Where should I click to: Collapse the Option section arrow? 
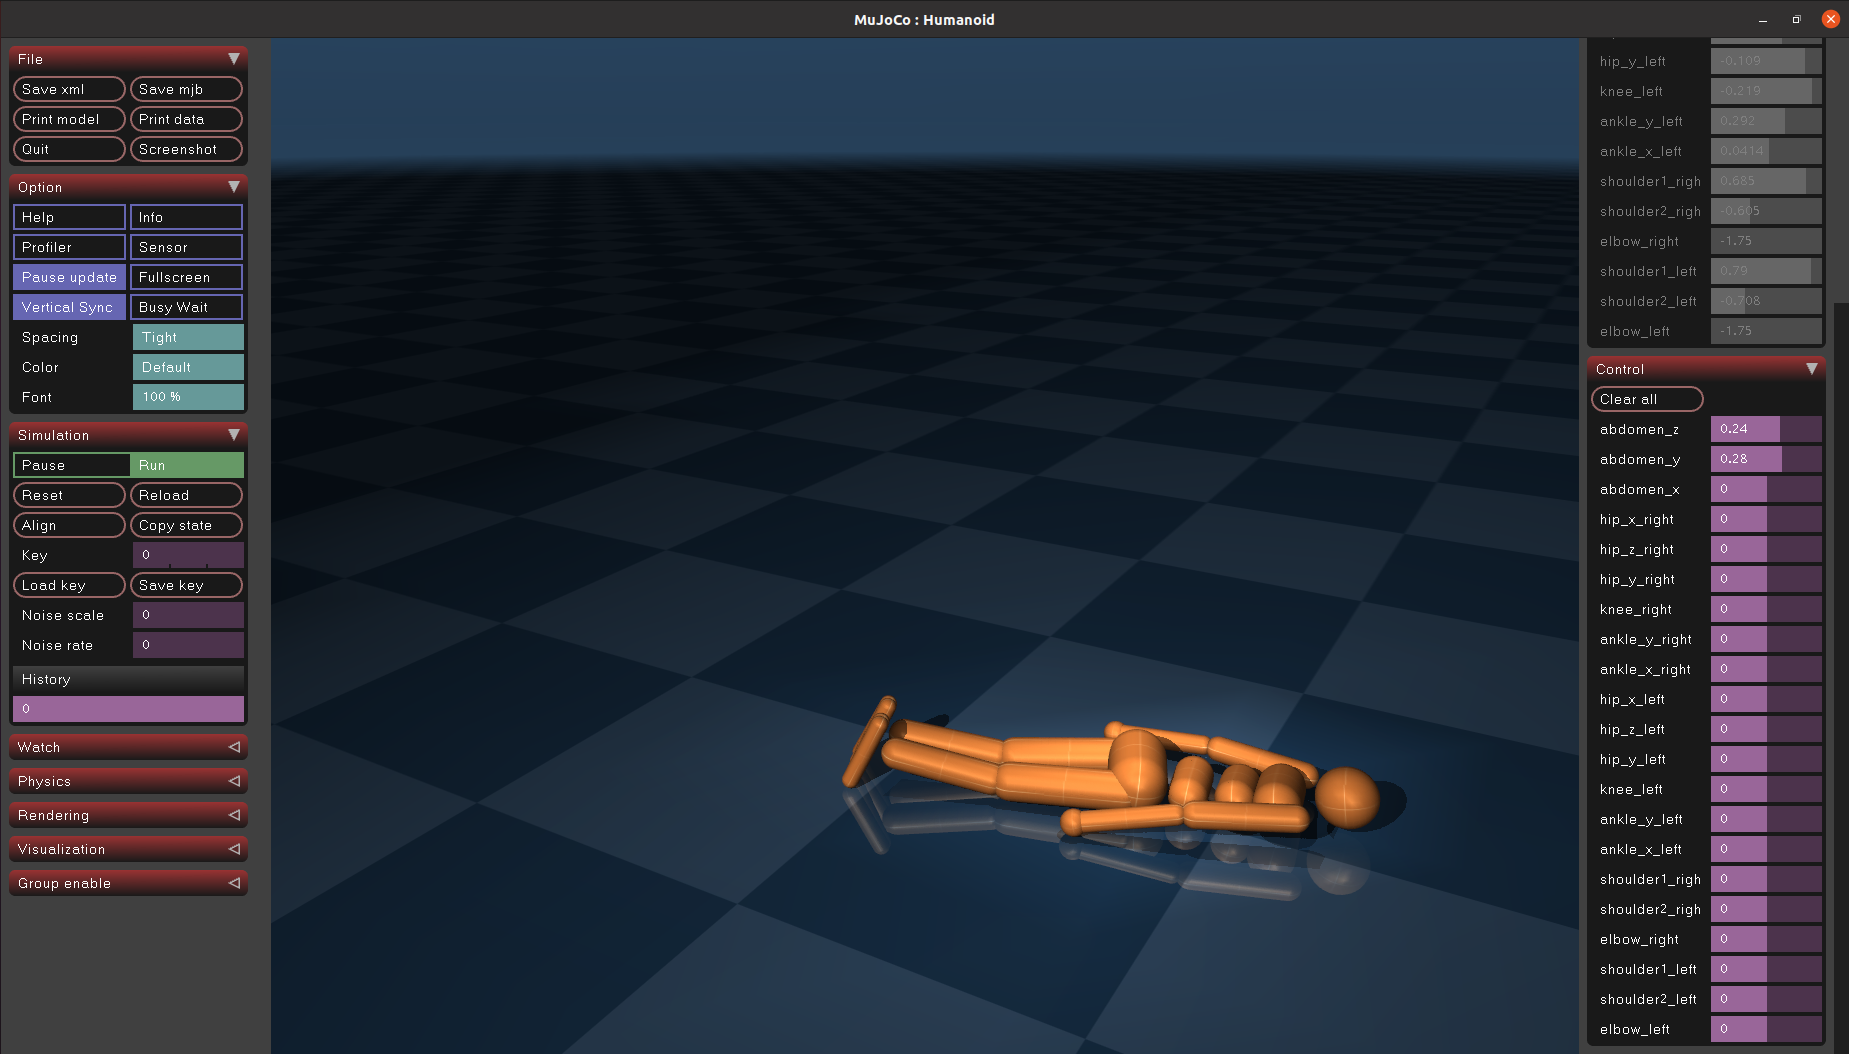[233, 187]
